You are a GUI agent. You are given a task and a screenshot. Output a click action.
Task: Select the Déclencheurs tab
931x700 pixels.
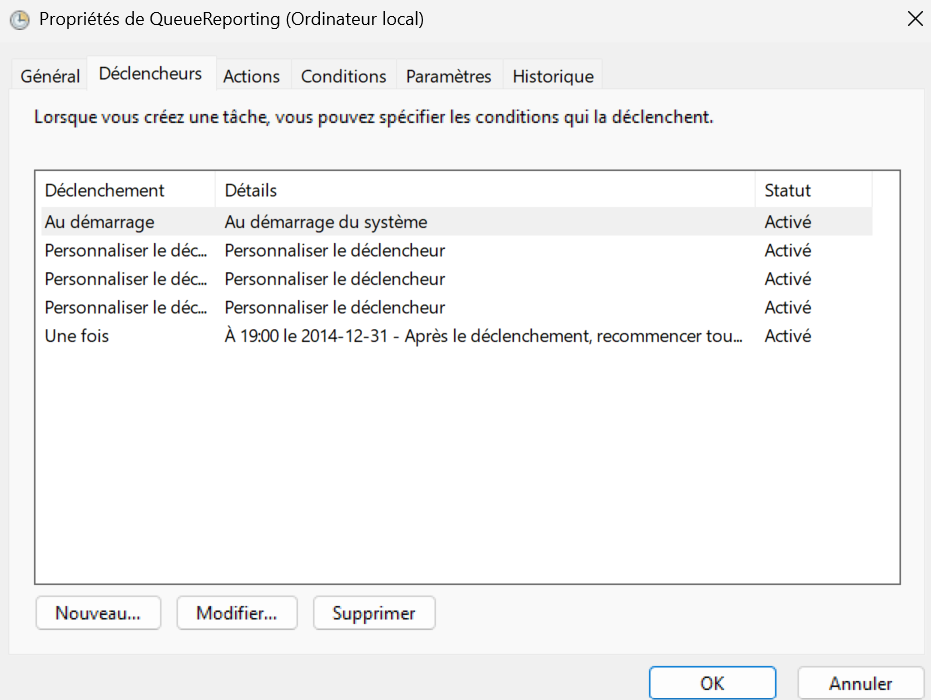click(x=150, y=74)
